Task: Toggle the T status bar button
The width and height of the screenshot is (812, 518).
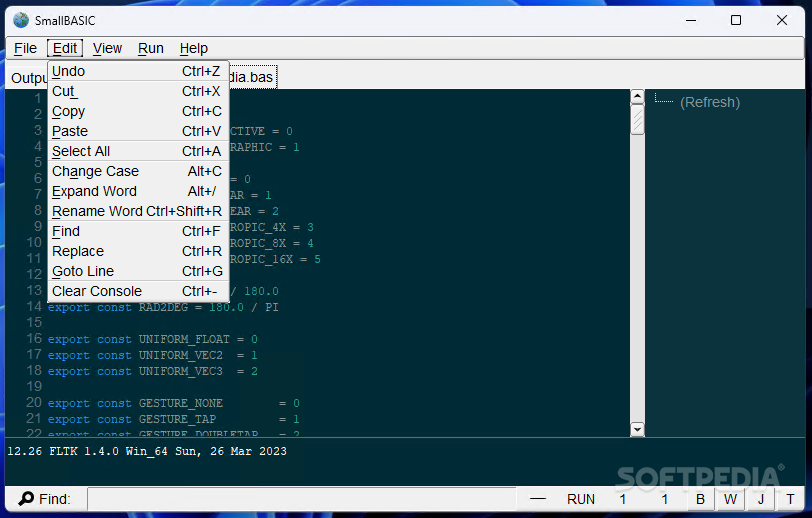Action: 790,499
